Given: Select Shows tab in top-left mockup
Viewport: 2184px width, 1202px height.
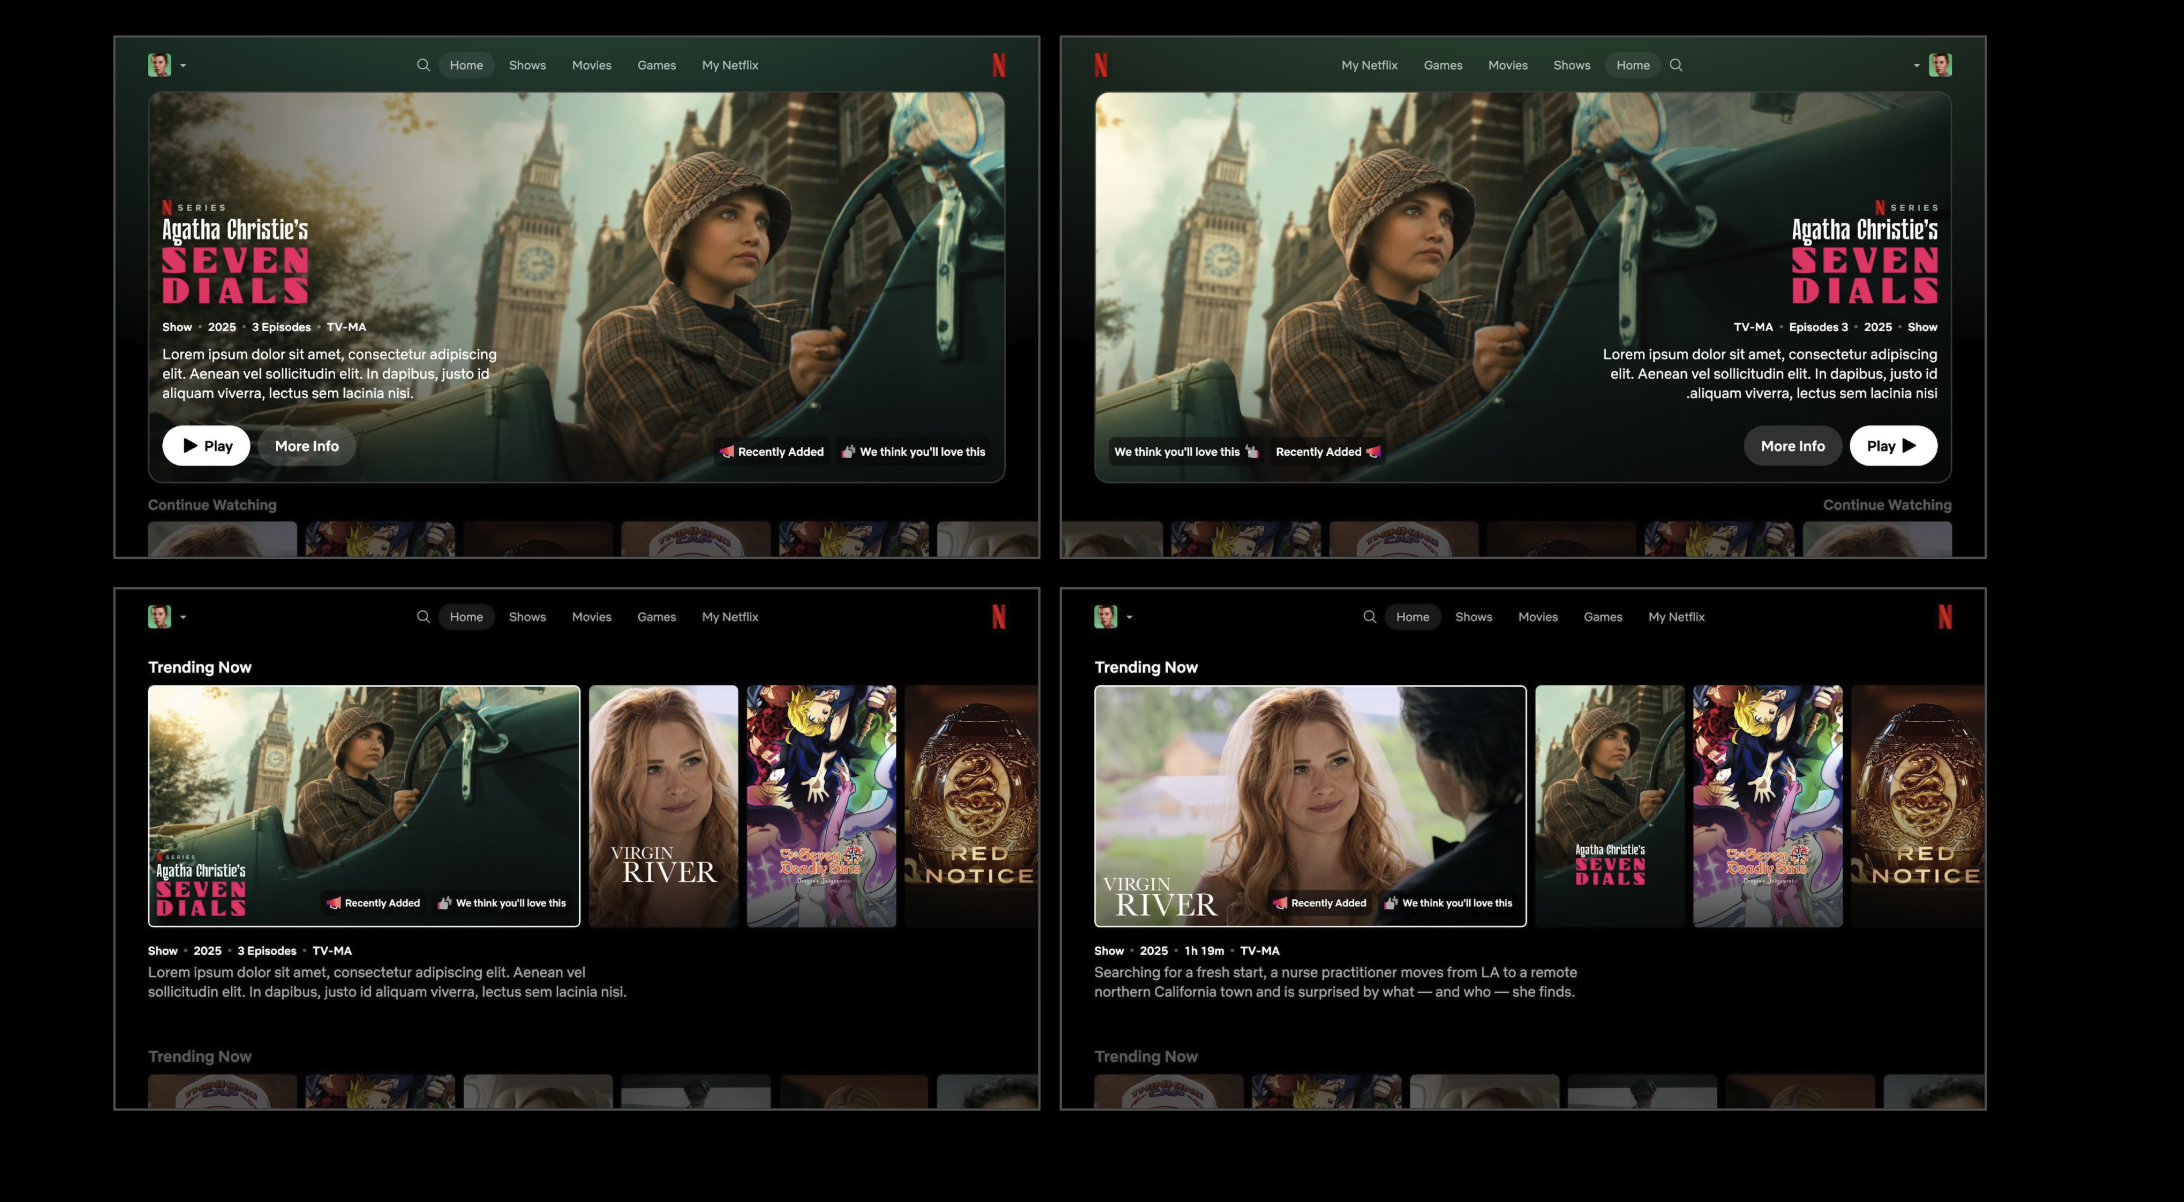Looking at the screenshot, I should [527, 65].
